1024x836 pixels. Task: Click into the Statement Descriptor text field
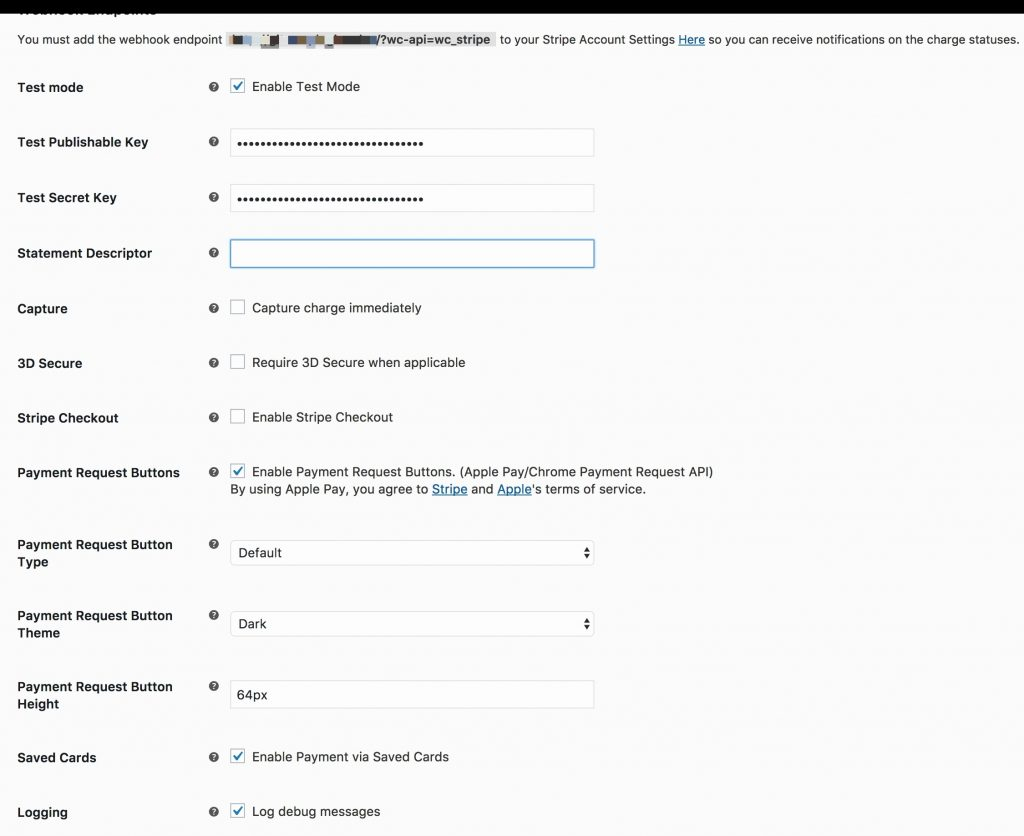411,253
